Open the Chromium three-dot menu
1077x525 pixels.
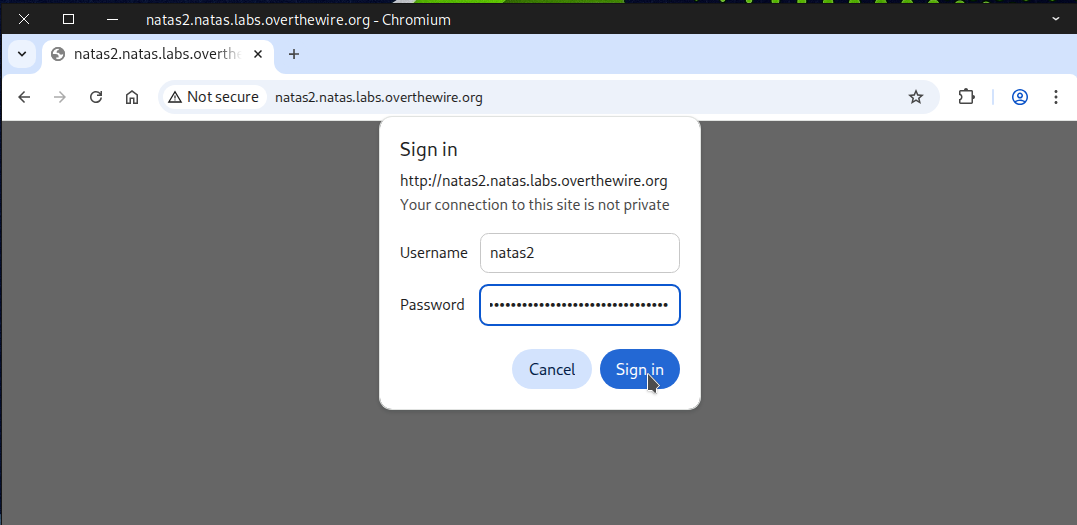pyautogui.click(x=1056, y=97)
